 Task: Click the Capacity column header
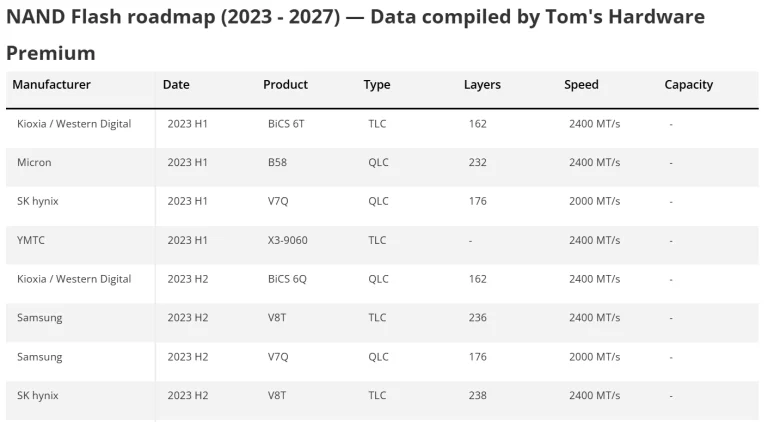coord(688,85)
